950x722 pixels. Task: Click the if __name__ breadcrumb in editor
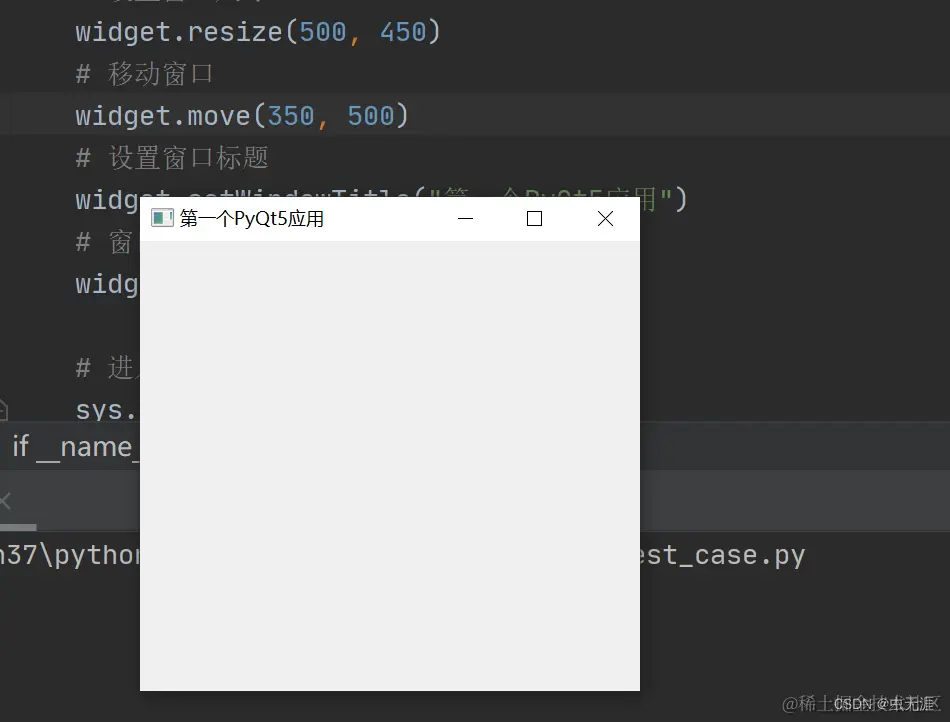[x=75, y=447]
